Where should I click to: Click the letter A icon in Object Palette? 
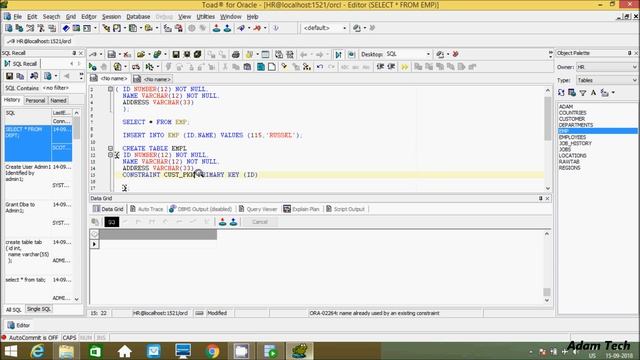point(593,93)
